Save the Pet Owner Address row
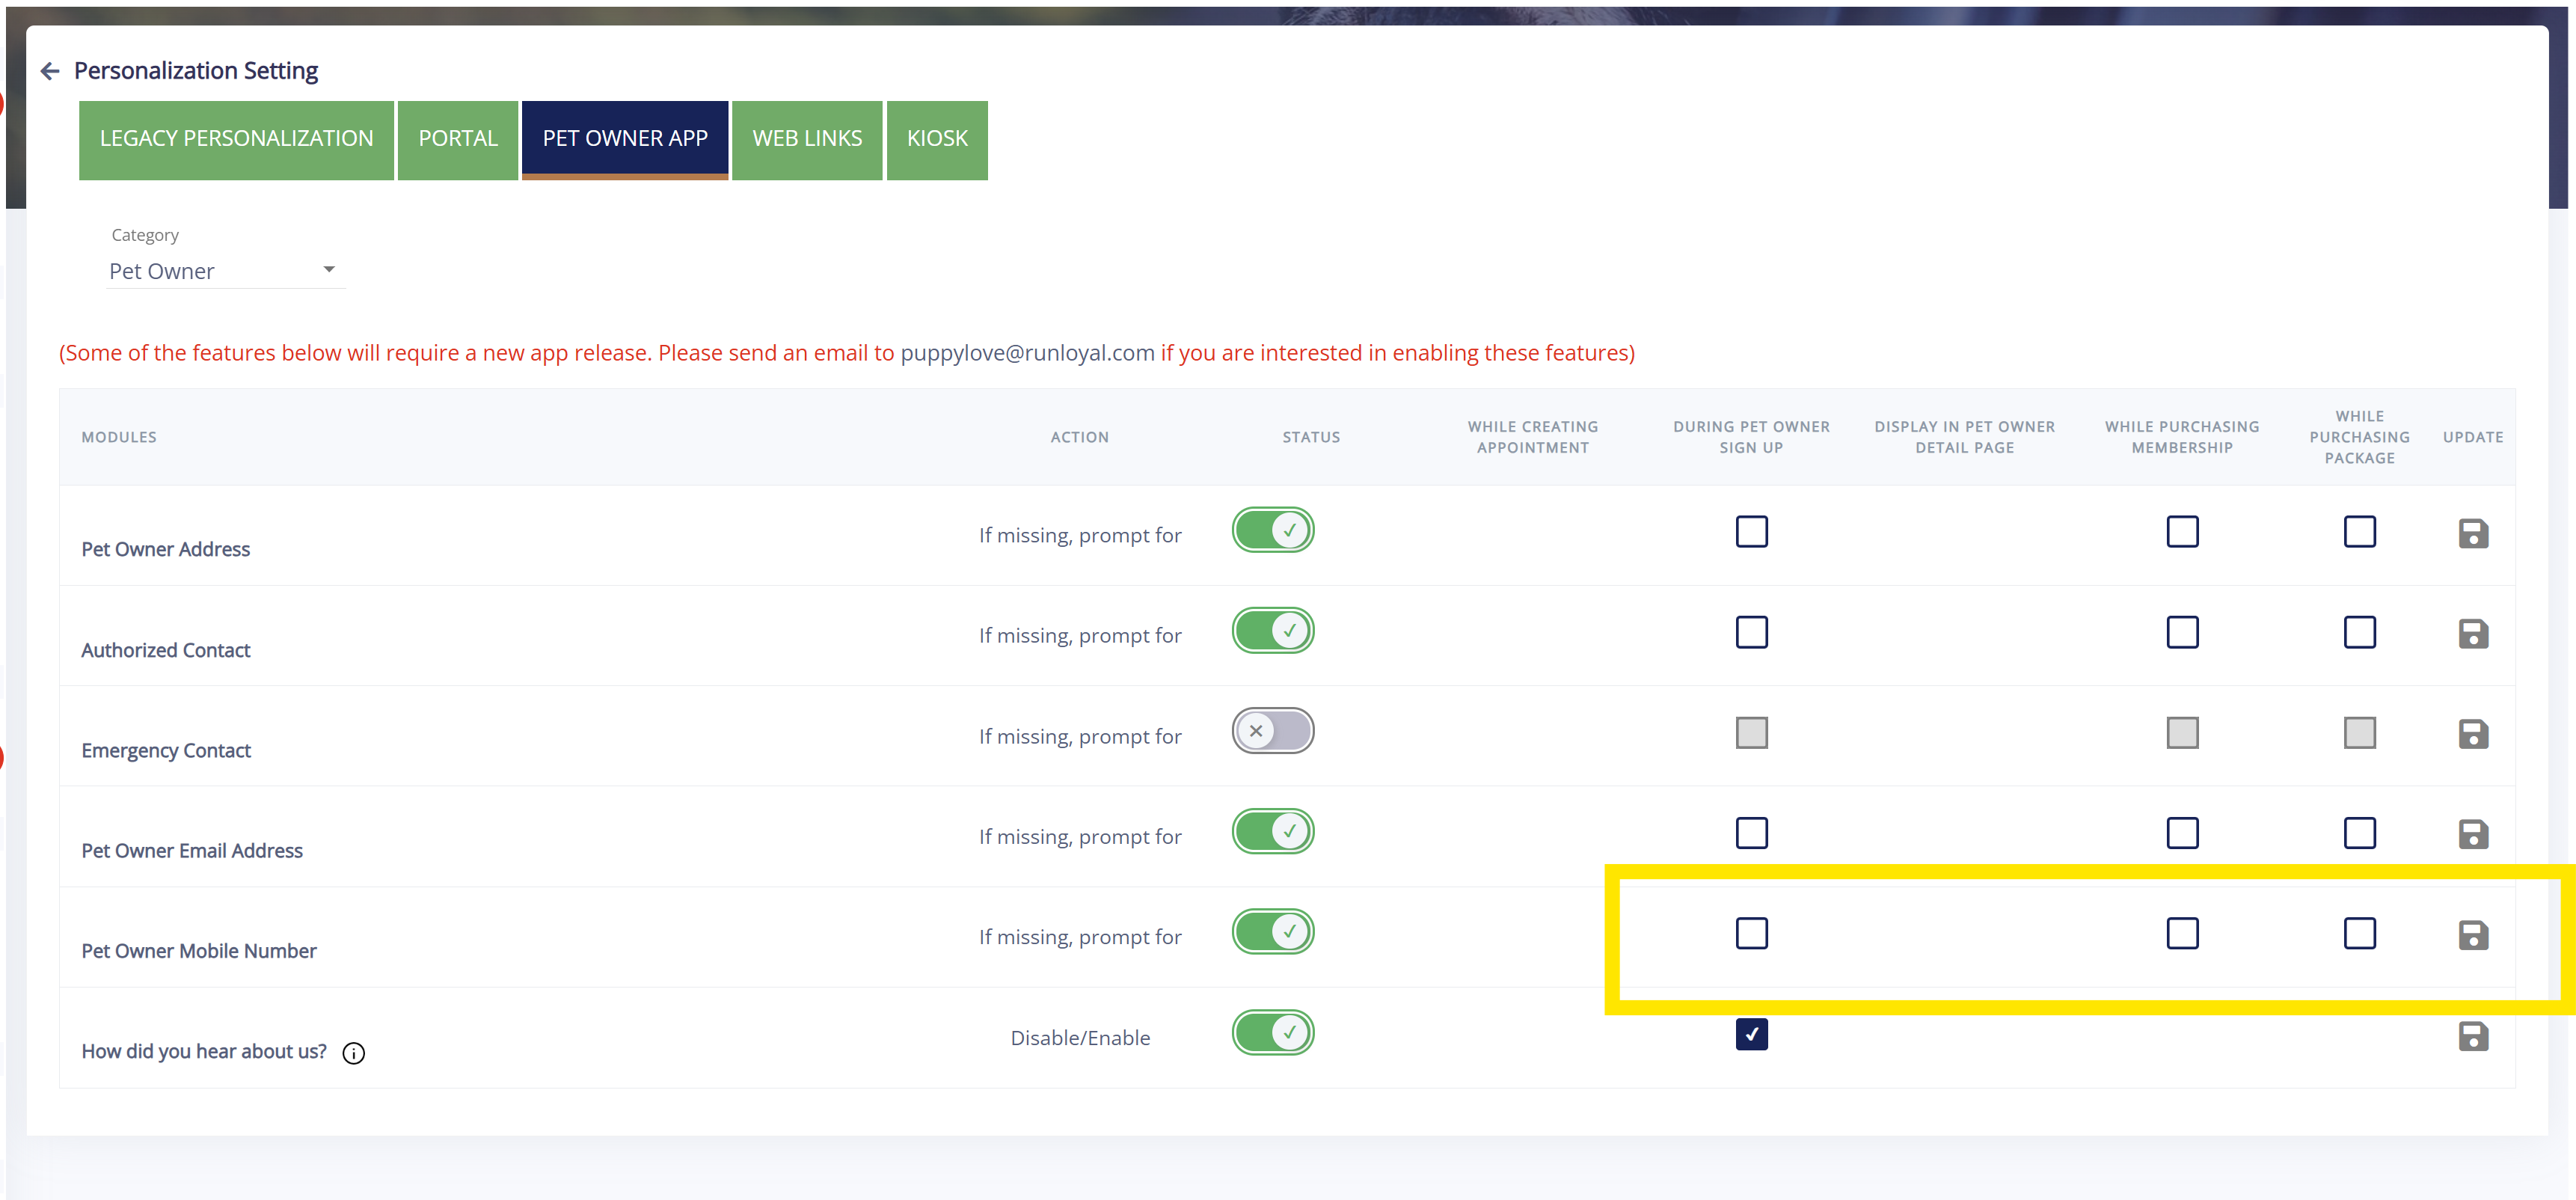The height and width of the screenshot is (1200, 2576). pos(2472,533)
